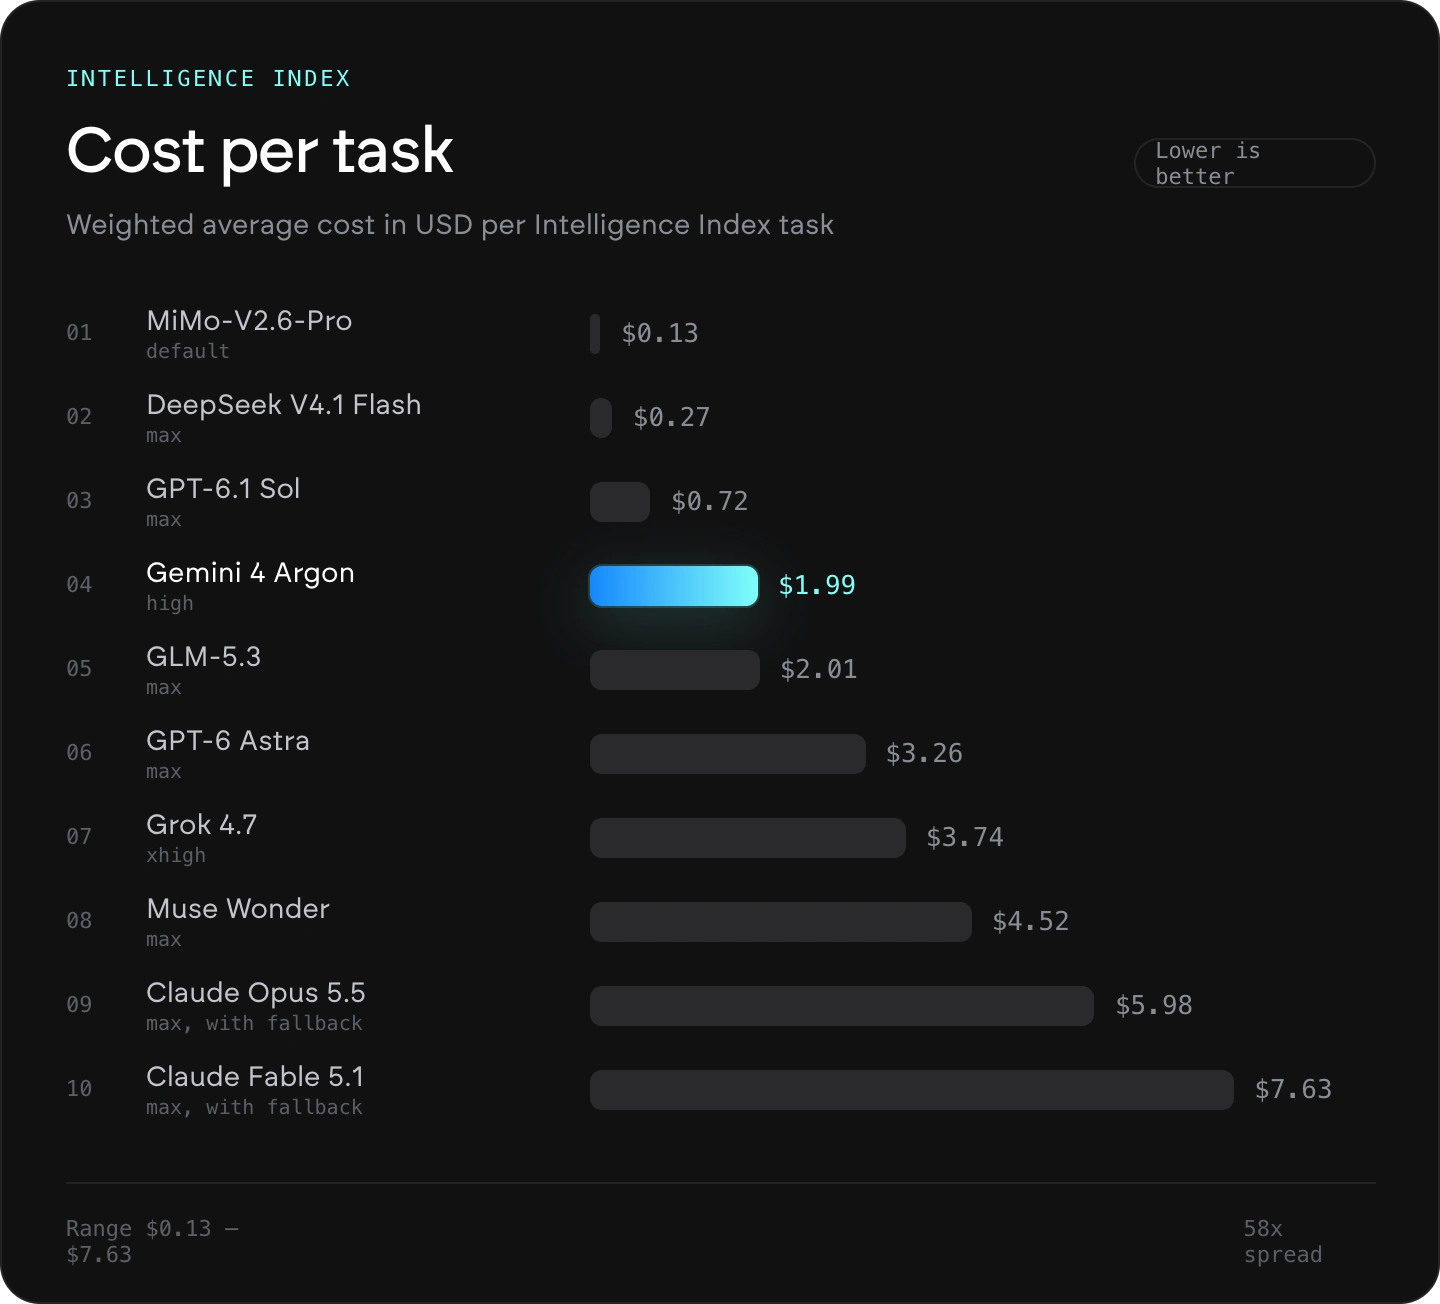Image resolution: width=1440 pixels, height=1304 pixels.
Task: Click the Grok 4.7 model name
Action: coord(202,825)
